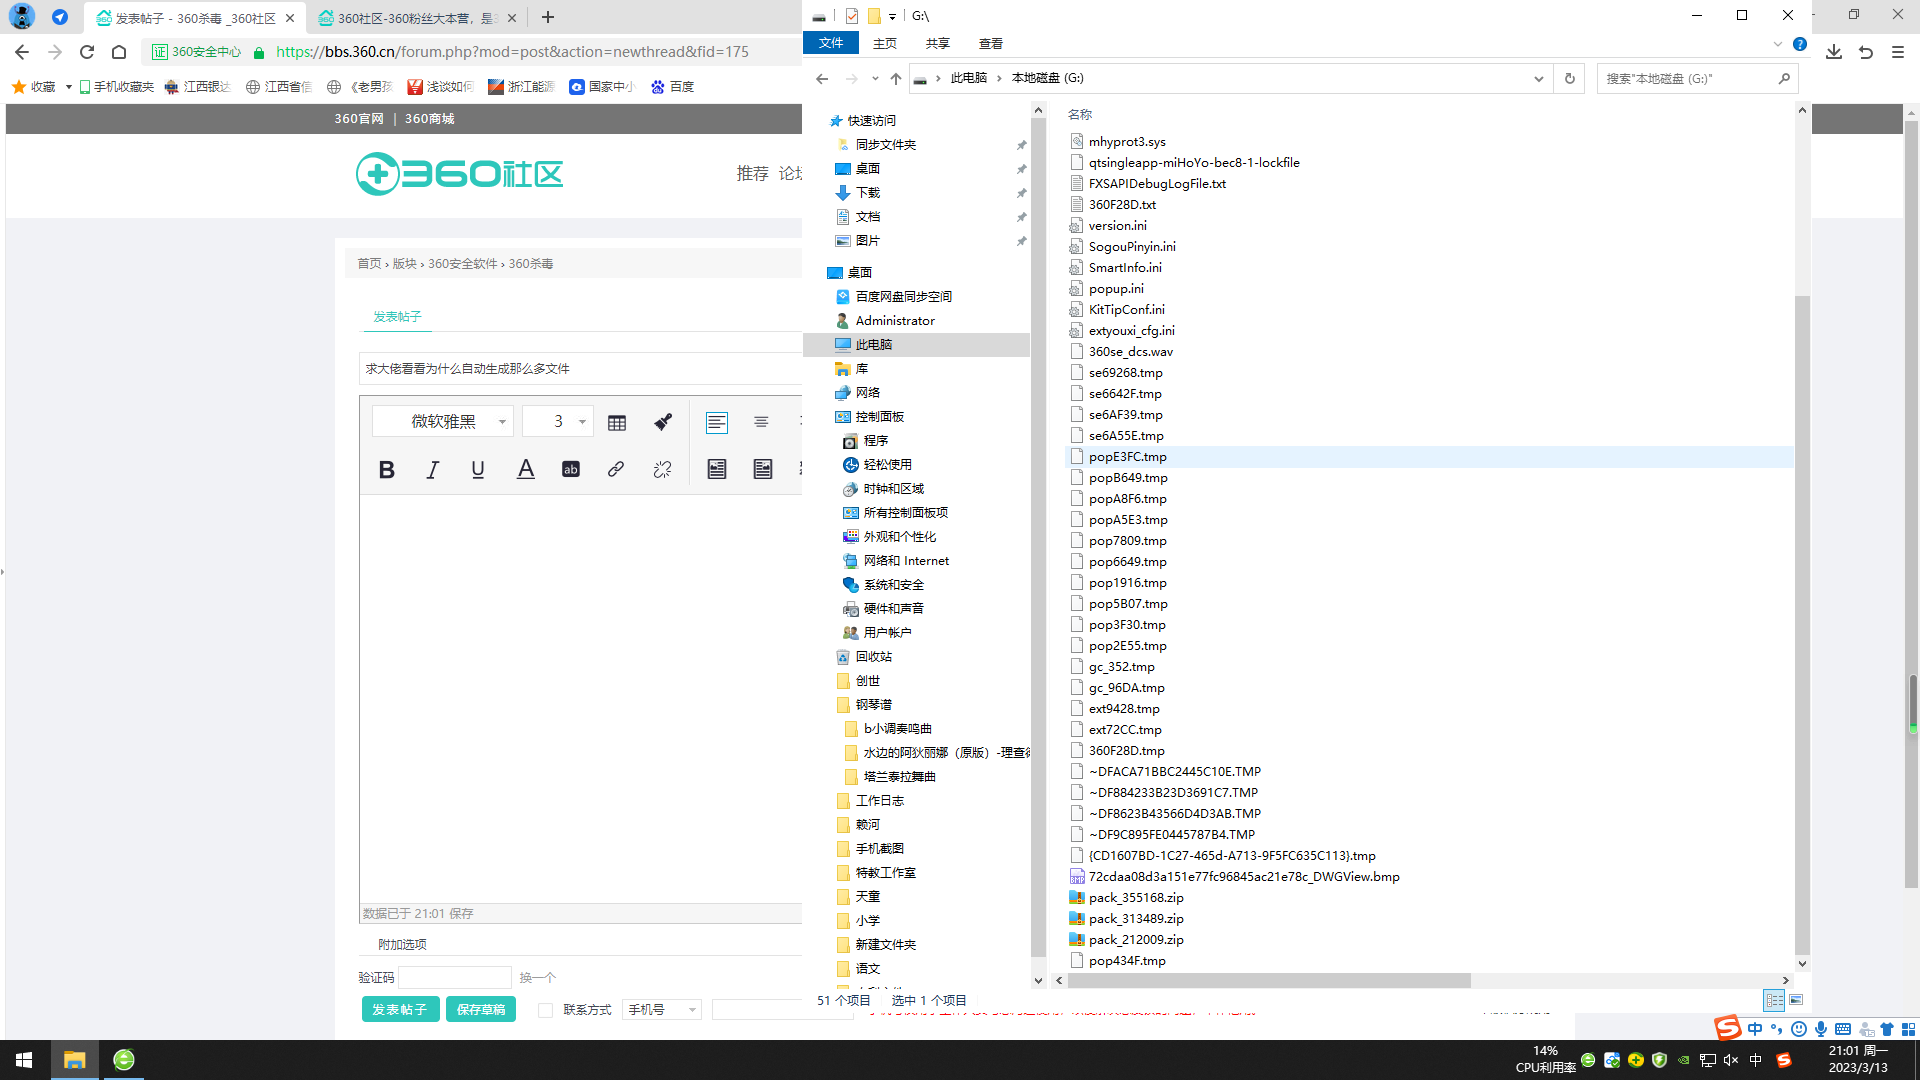This screenshot has height=1080, width=1920.
Task: Select file mhyprot3.sys
Action: coord(1127,142)
